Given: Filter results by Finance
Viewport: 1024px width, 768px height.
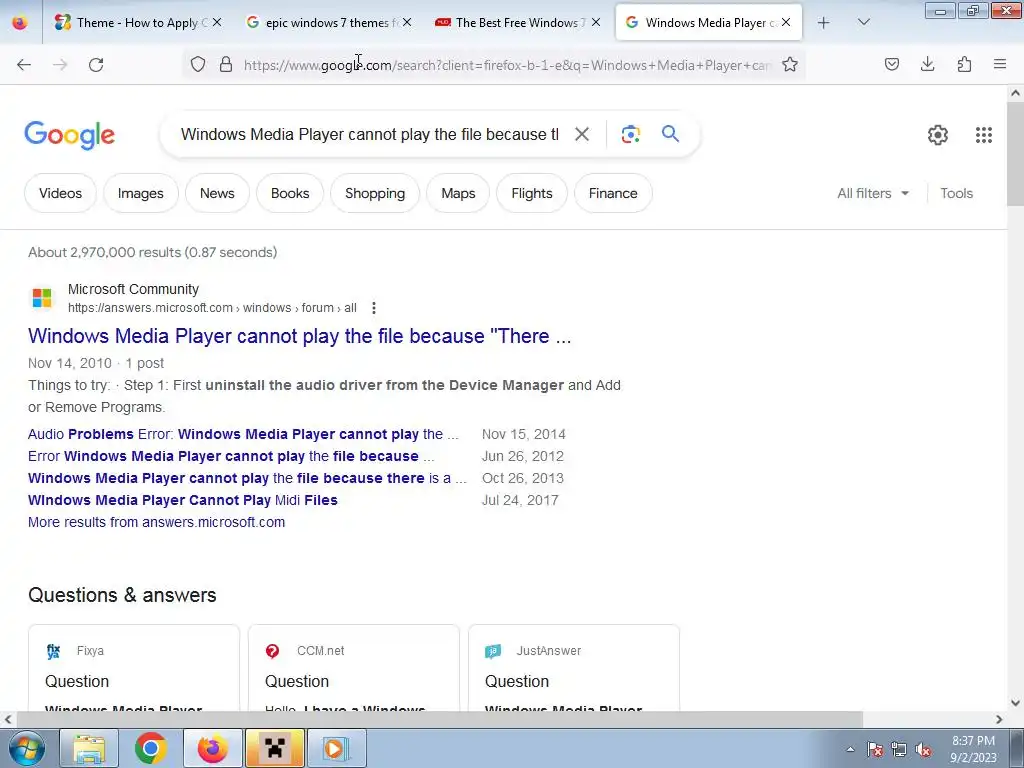Looking at the screenshot, I should (x=613, y=193).
